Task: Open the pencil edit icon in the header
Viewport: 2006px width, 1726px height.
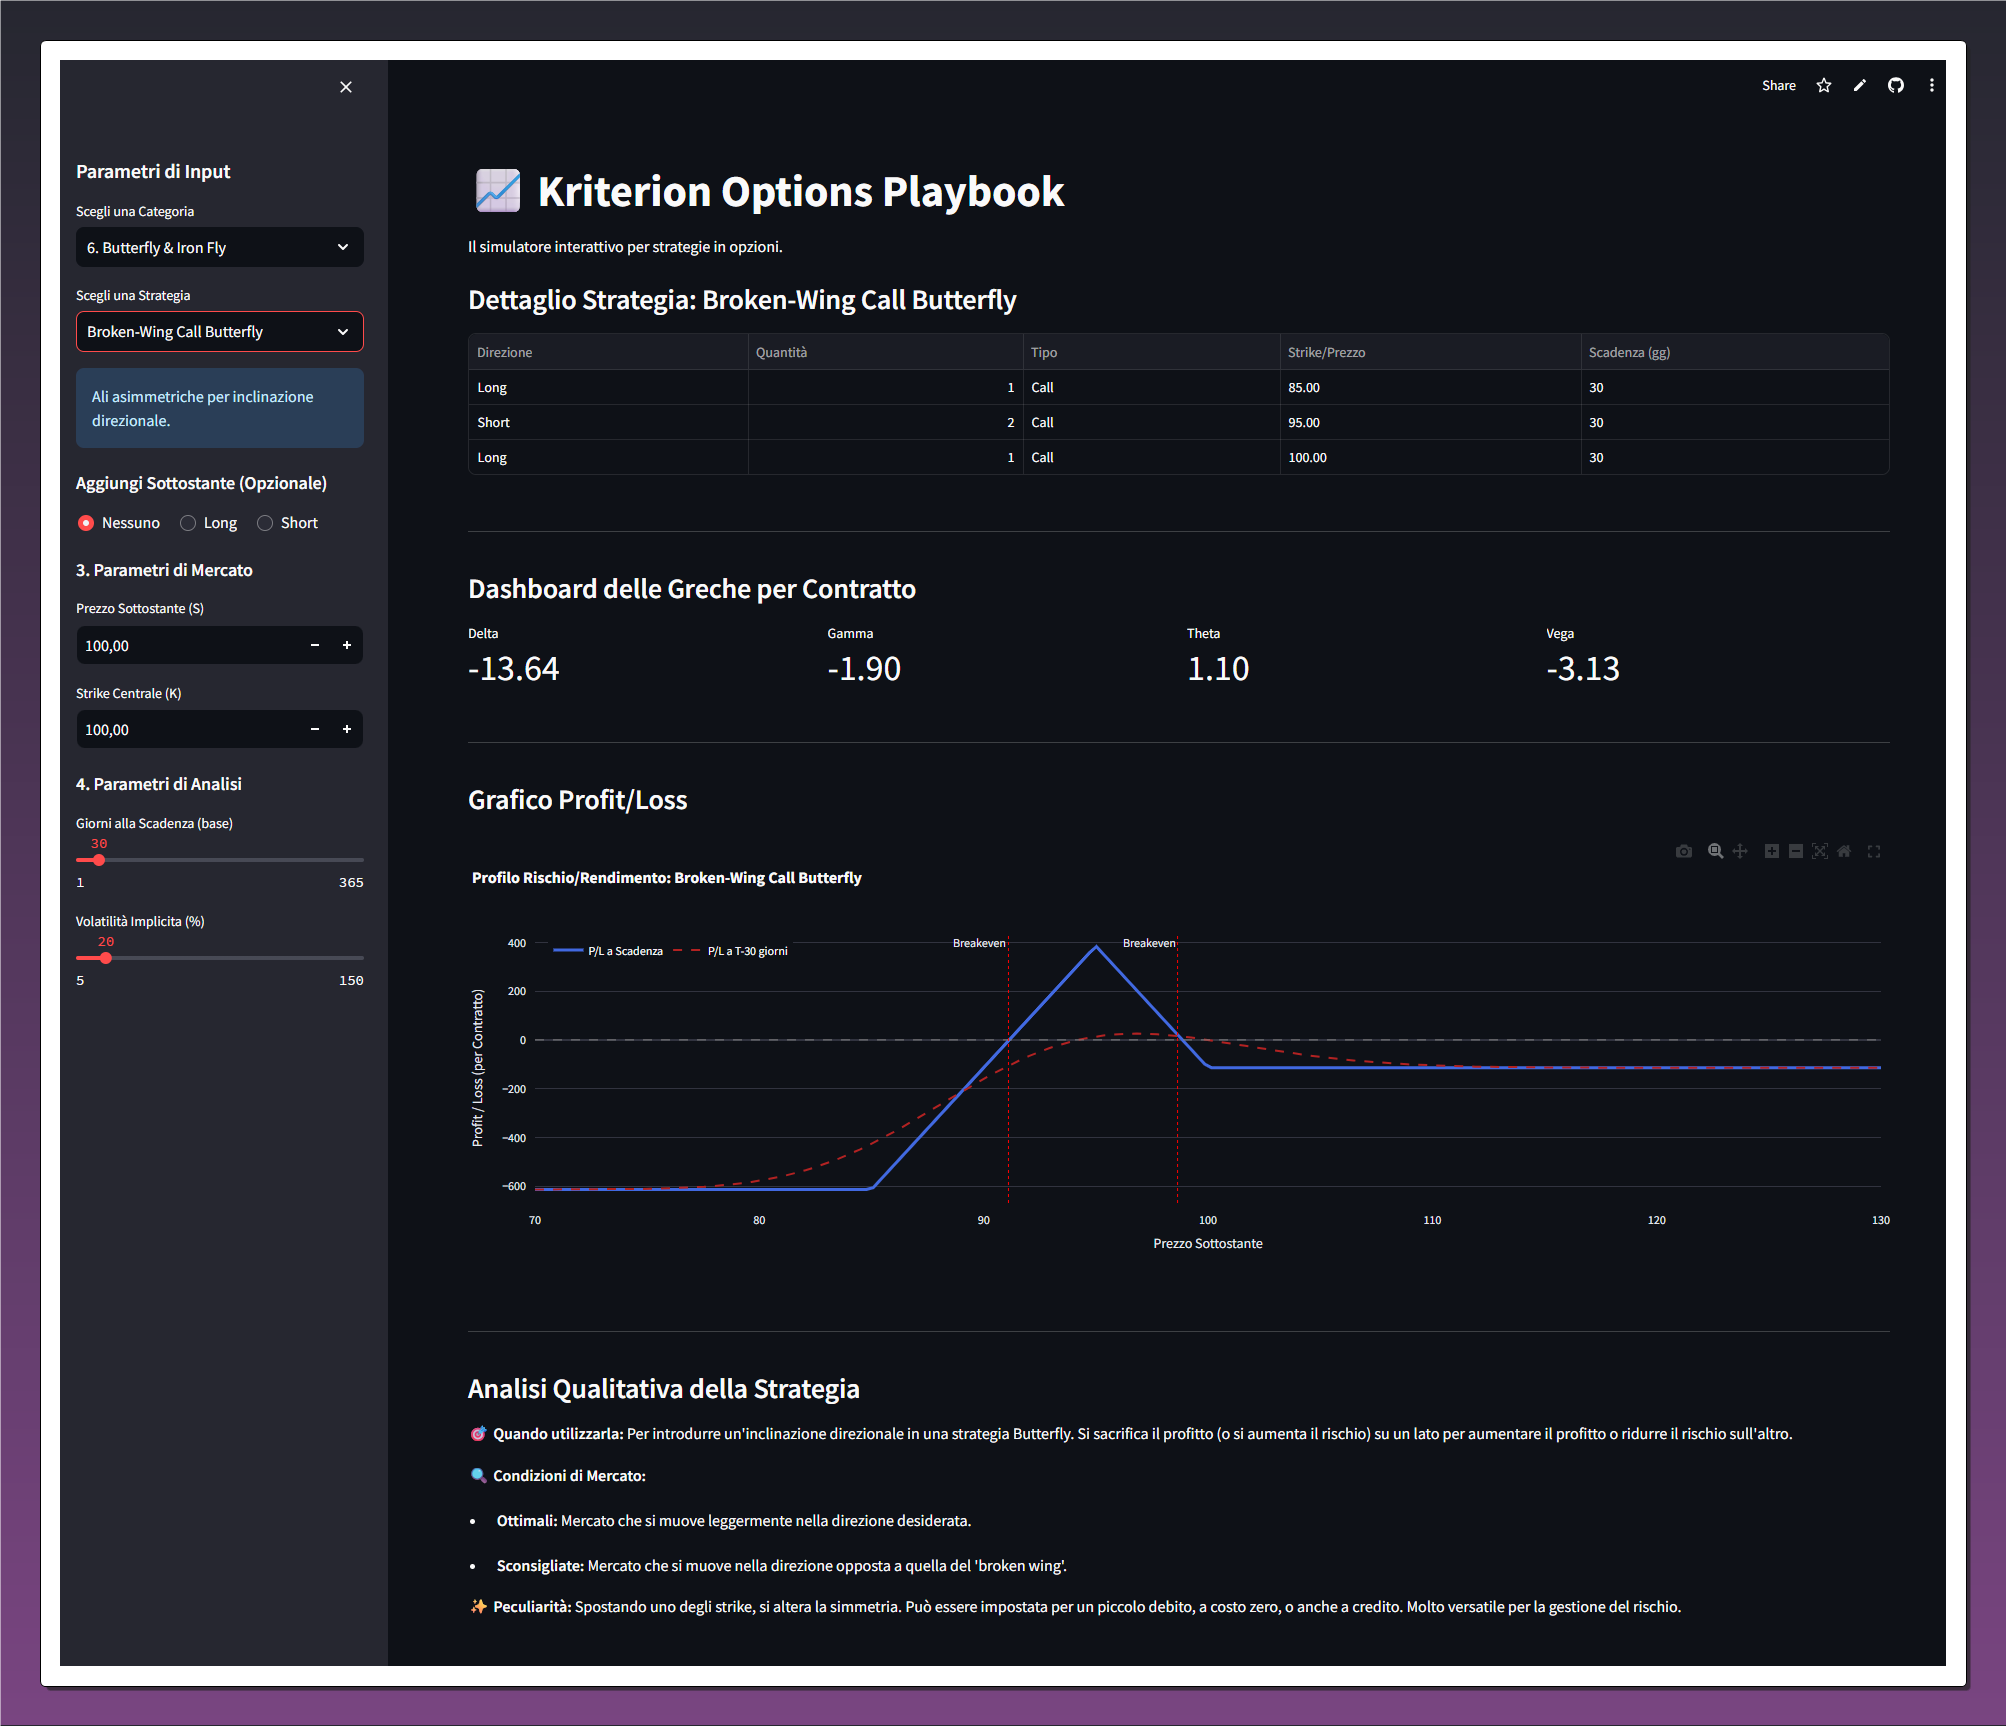Action: point(1859,86)
